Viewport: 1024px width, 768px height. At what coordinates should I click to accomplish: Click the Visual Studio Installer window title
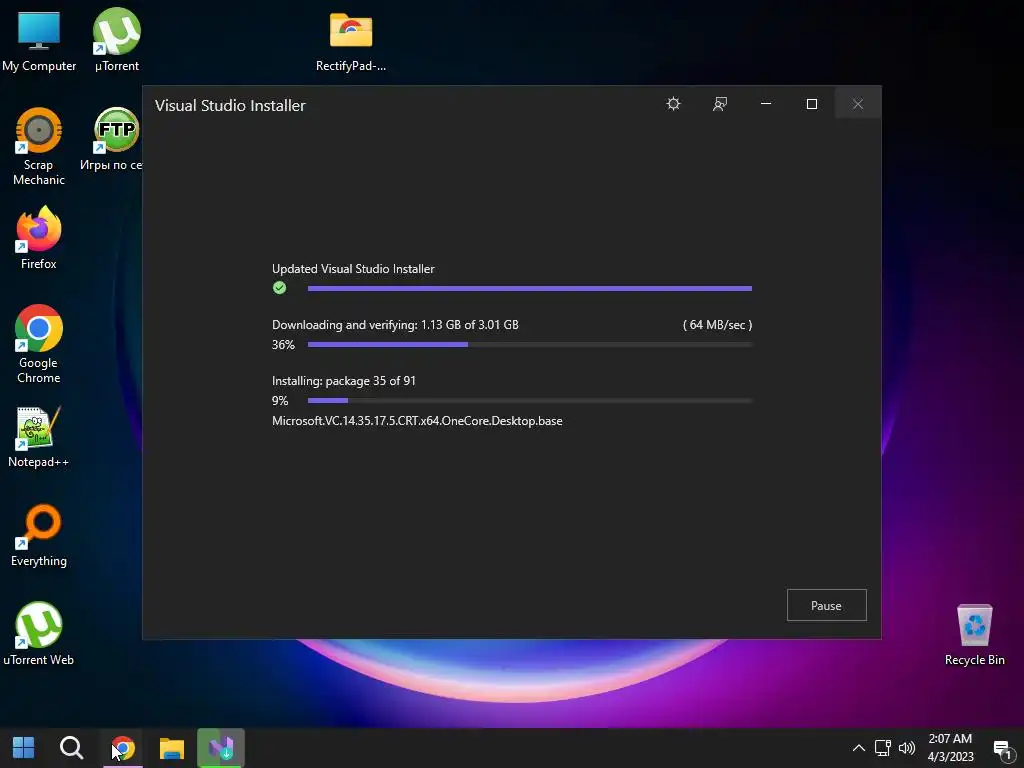[x=230, y=105]
